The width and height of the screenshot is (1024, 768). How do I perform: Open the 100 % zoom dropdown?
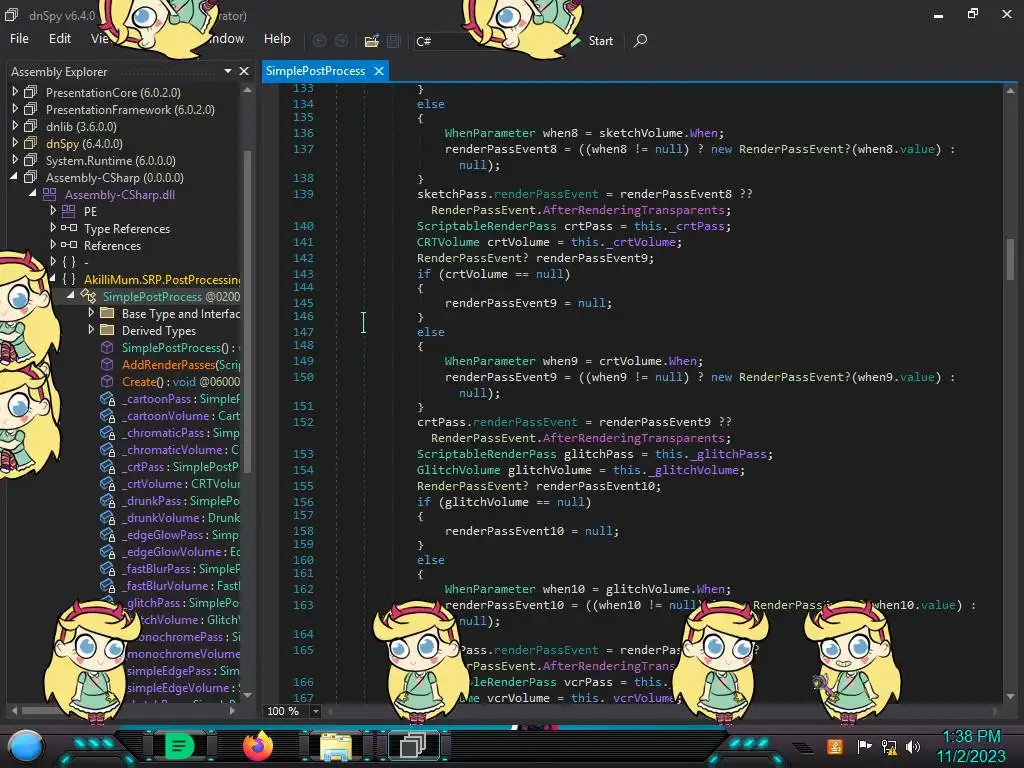(x=315, y=711)
